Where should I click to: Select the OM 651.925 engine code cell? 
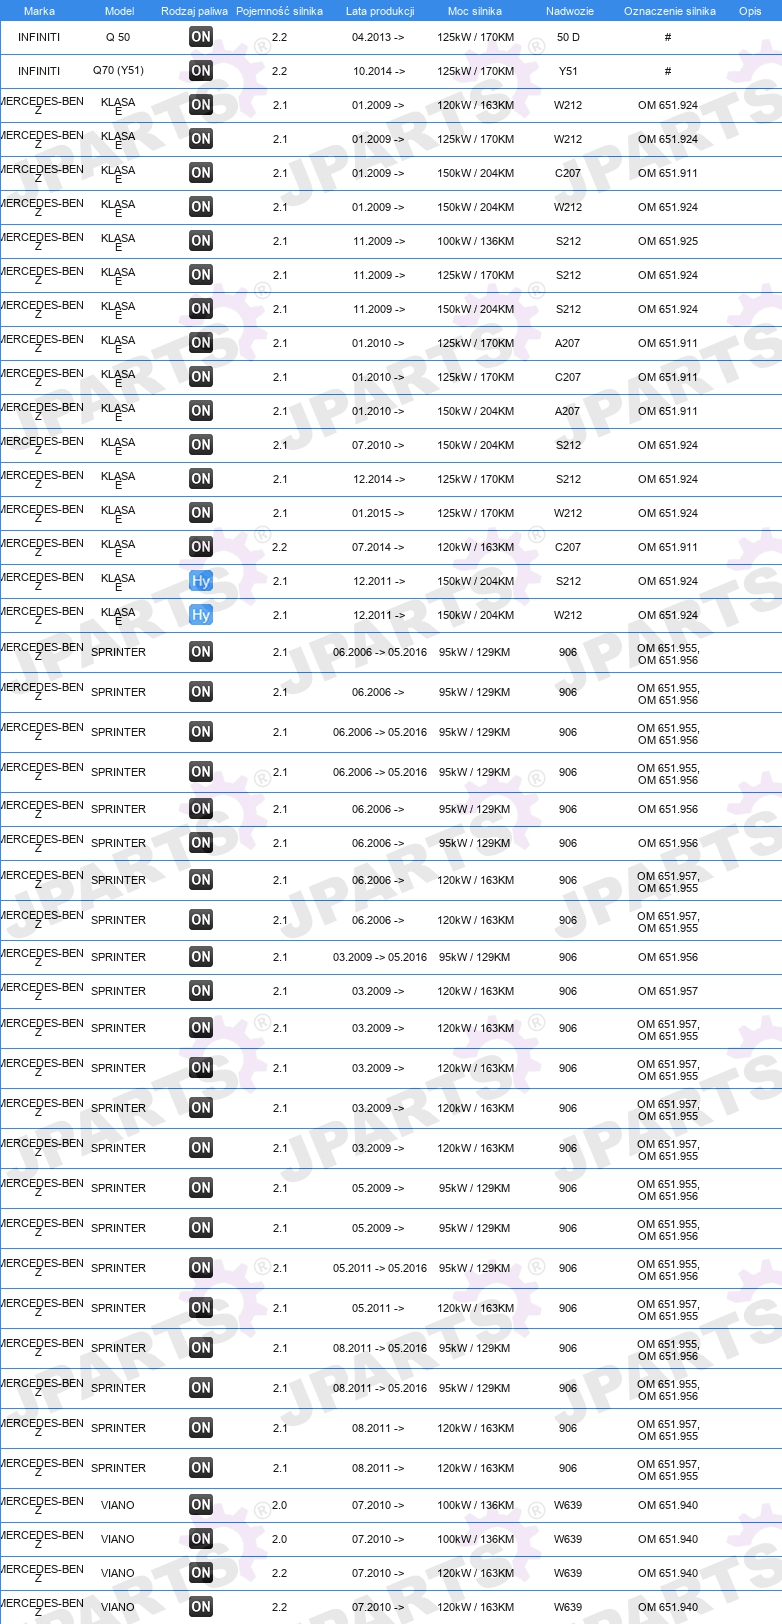(x=668, y=241)
